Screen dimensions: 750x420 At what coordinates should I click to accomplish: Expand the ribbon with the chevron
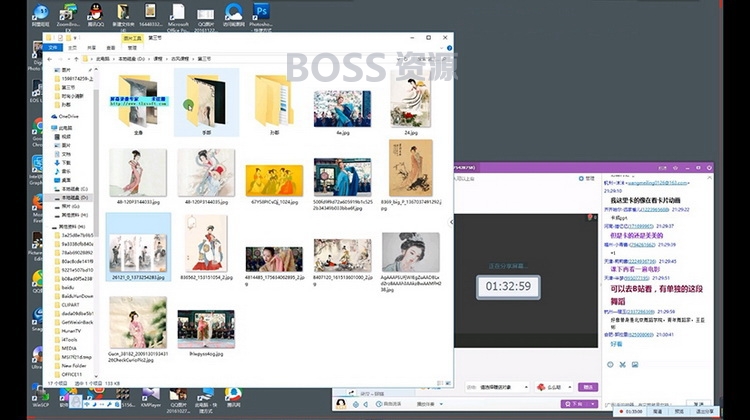[x=441, y=48]
